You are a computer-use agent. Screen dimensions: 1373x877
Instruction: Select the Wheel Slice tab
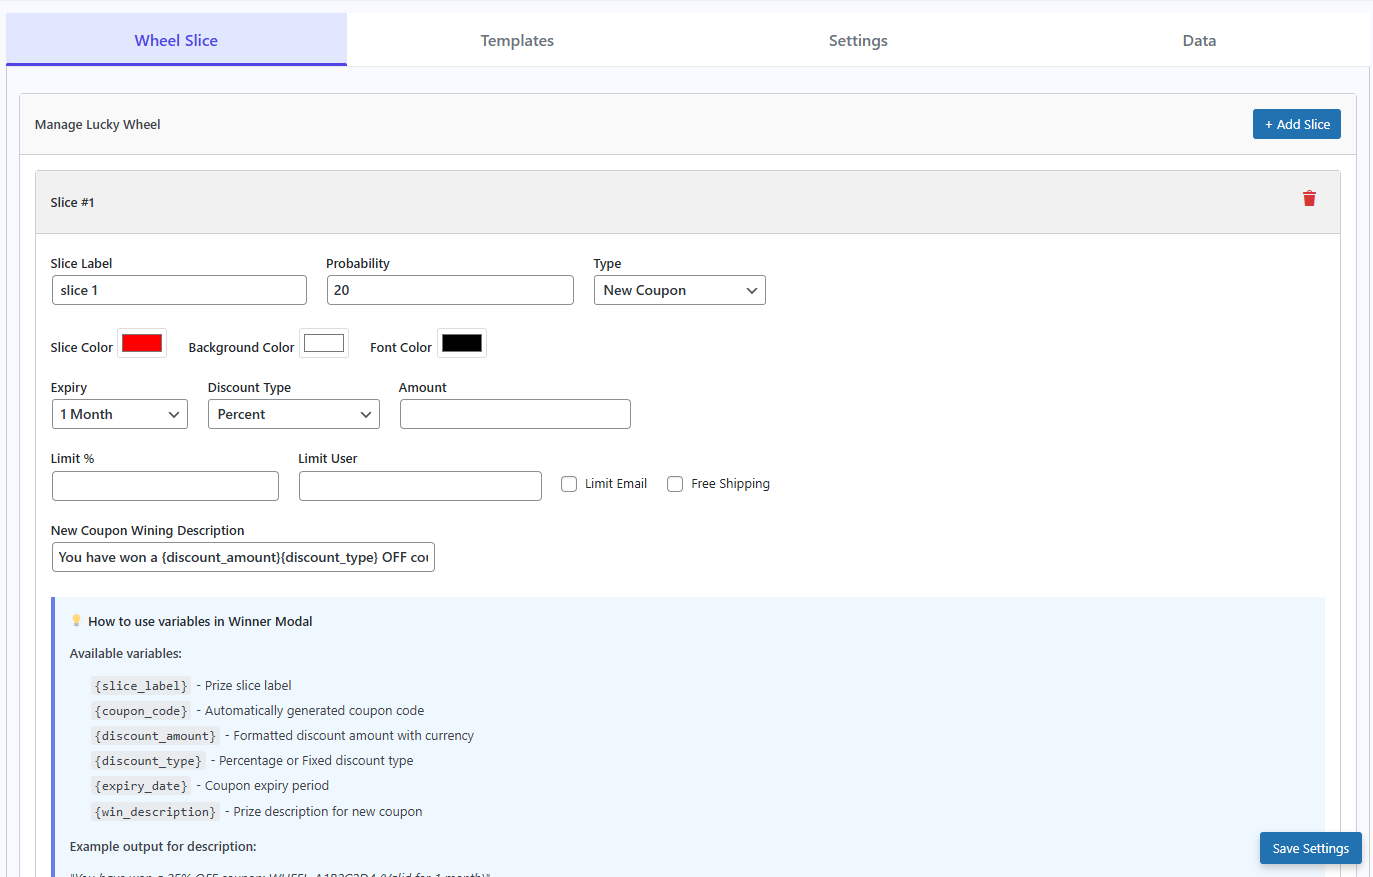coord(176,41)
